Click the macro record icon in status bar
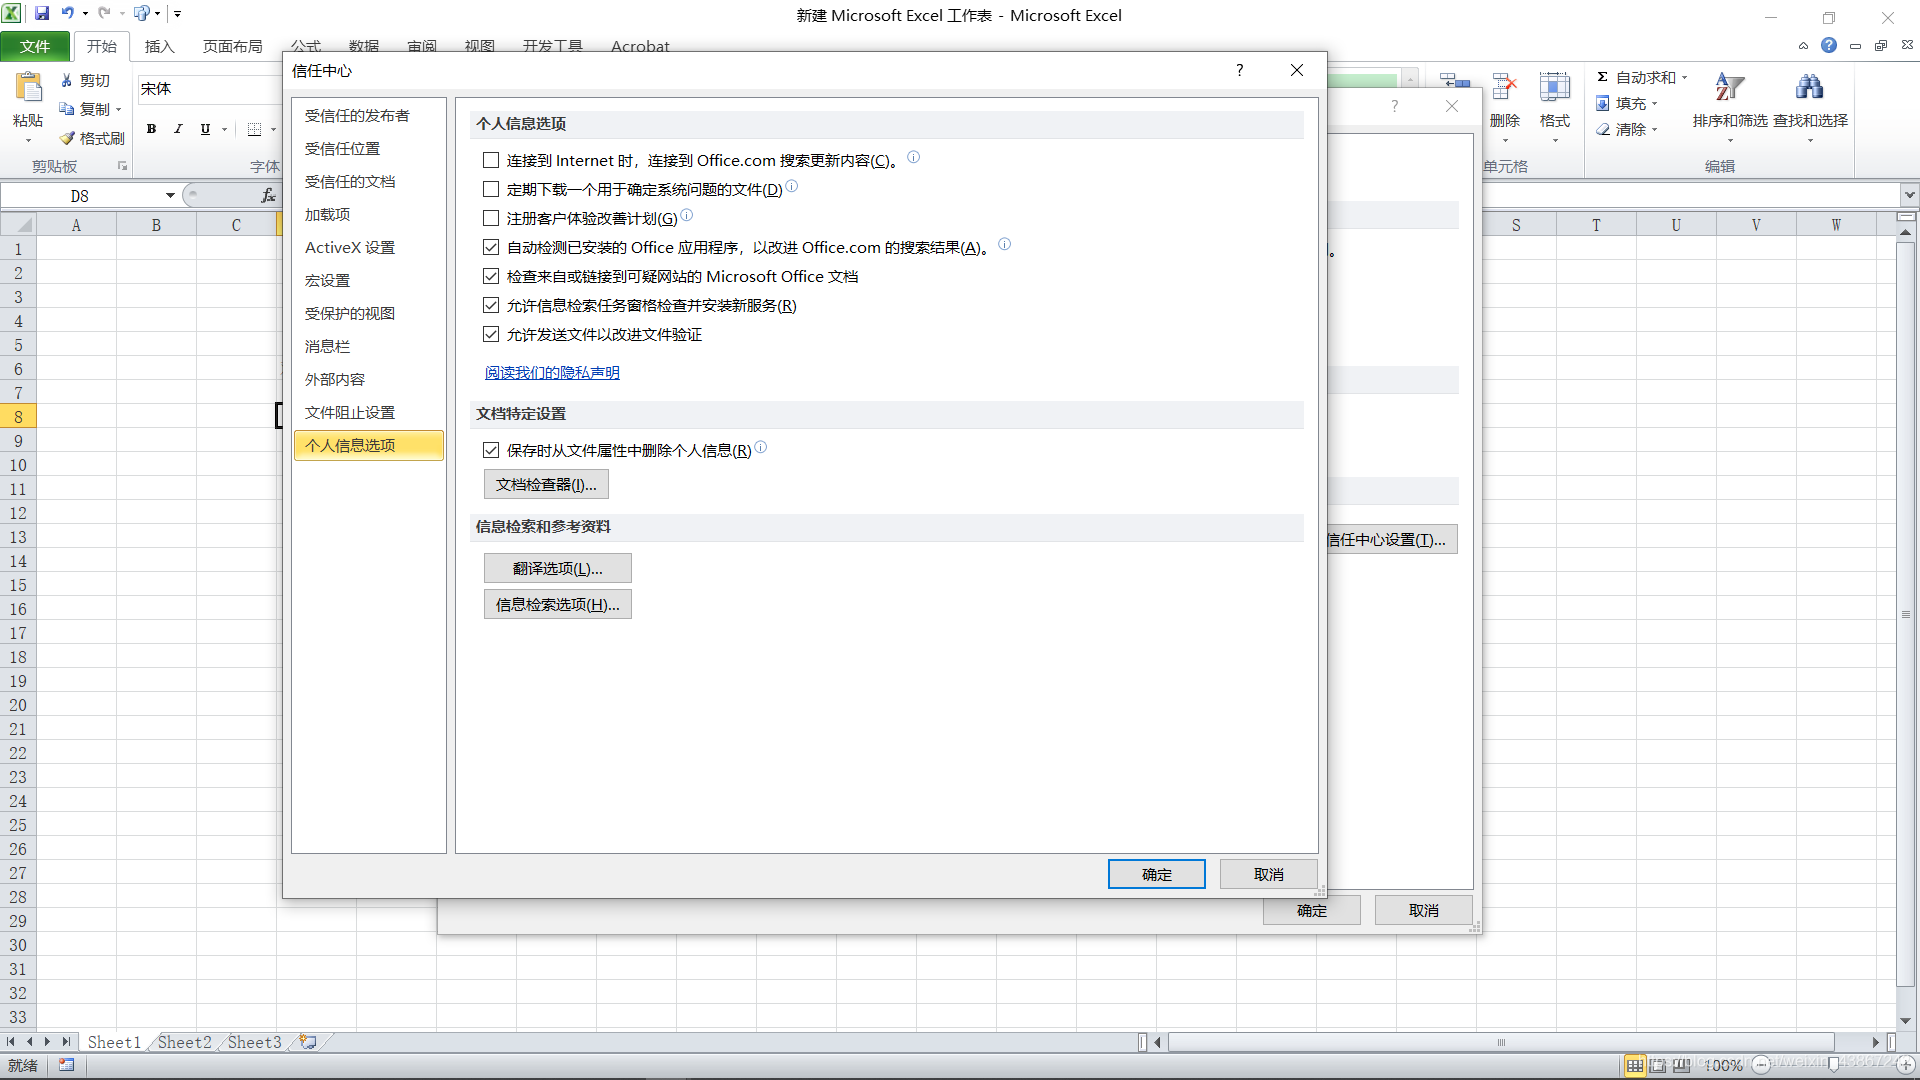This screenshot has height=1080, width=1920. 66,1065
